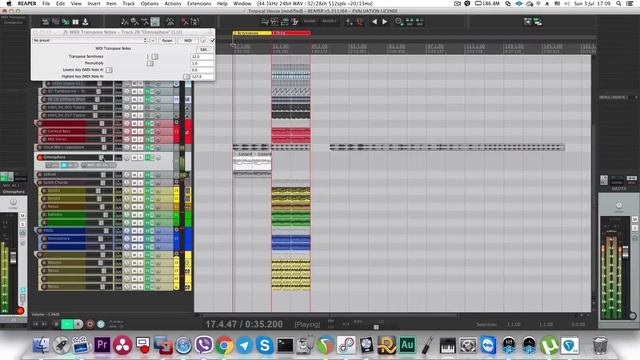Collapse the PADS folder track
Viewport: 640px width, 360px height.
click(x=177, y=230)
